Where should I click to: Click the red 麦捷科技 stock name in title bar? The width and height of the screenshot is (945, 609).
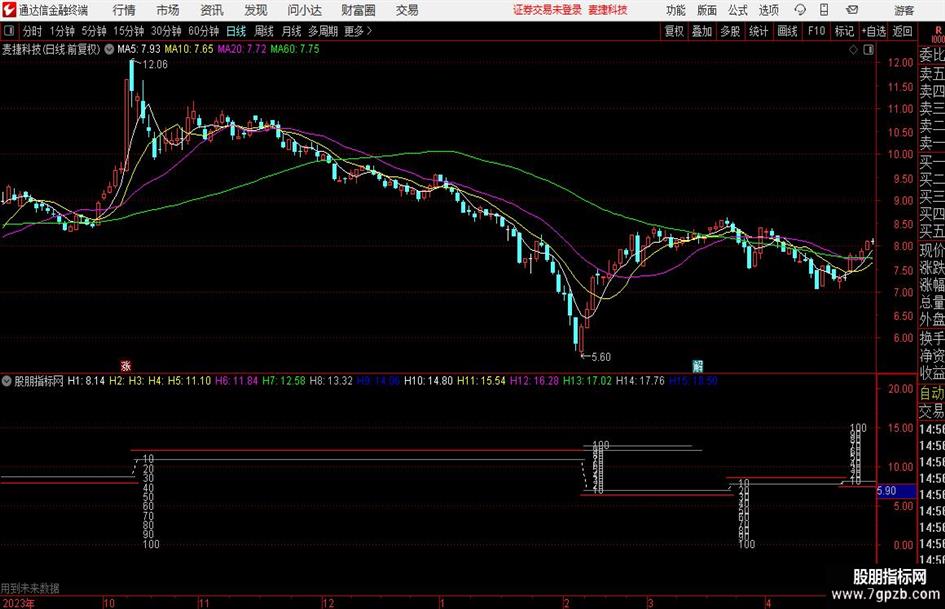[608, 10]
